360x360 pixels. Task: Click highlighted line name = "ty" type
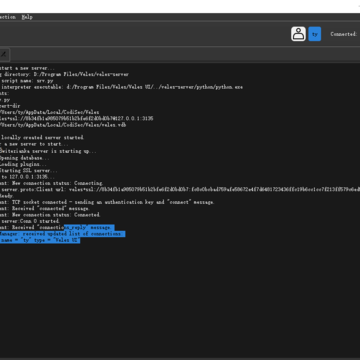[40, 240]
